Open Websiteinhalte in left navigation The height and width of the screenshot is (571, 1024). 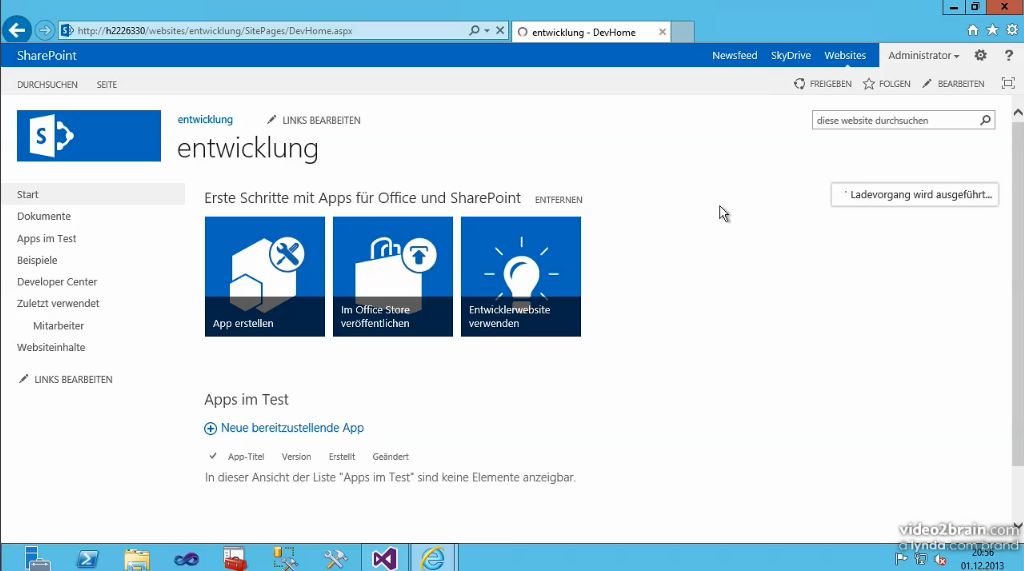pos(51,347)
